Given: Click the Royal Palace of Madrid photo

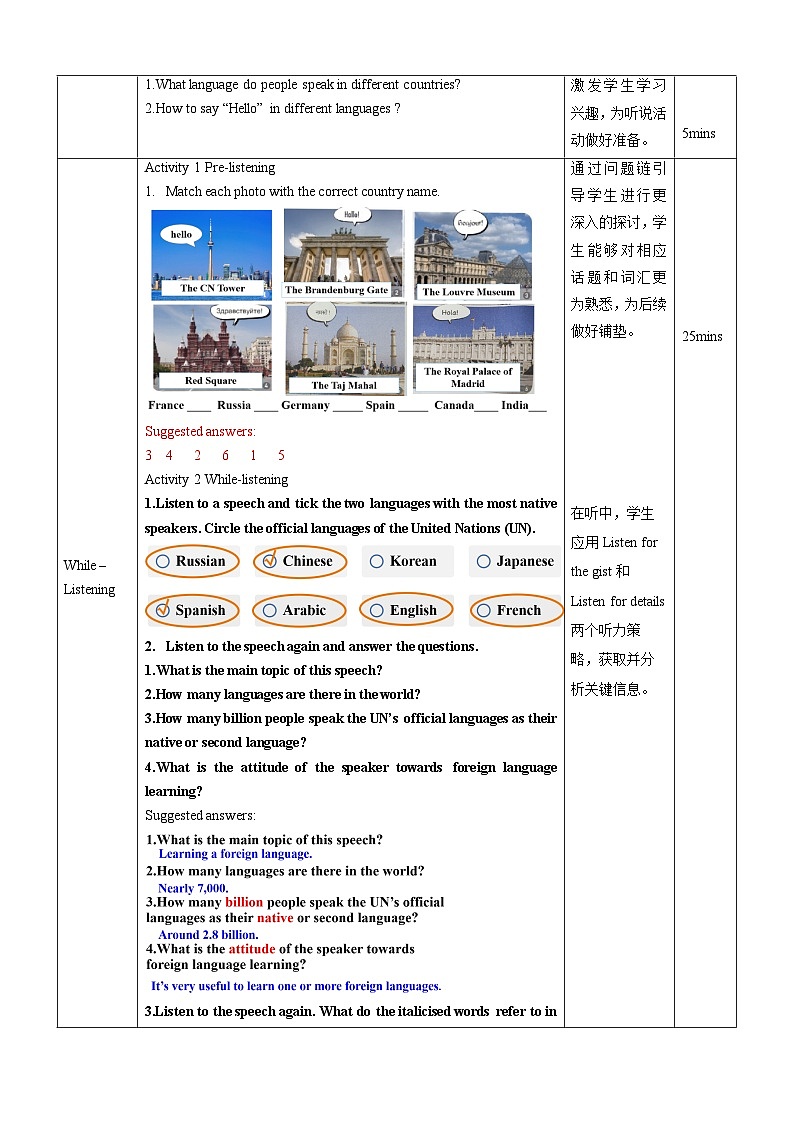Looking at the screenshot, I should (473, 349).
